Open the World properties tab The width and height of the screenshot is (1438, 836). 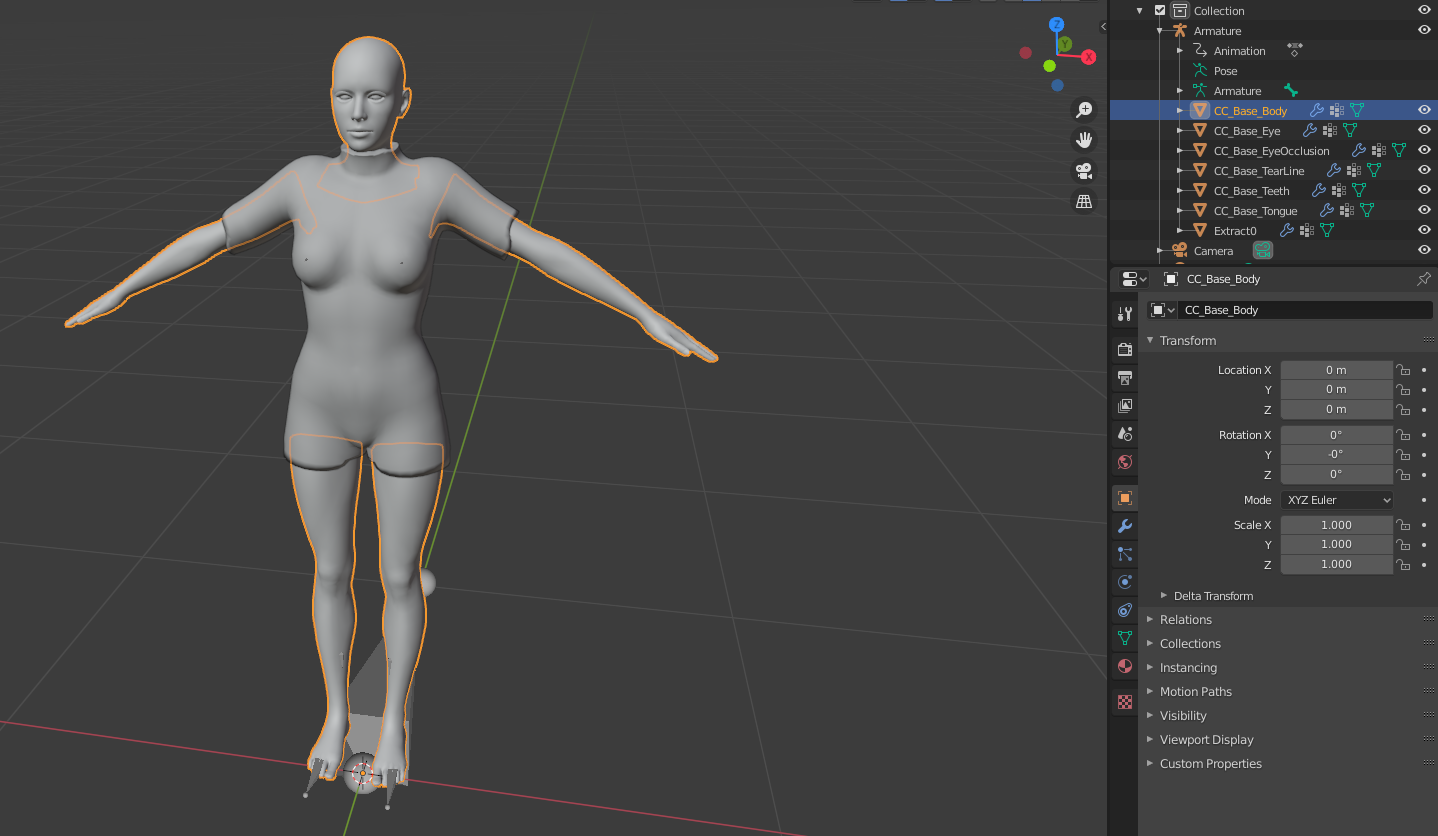(1125, 461)
